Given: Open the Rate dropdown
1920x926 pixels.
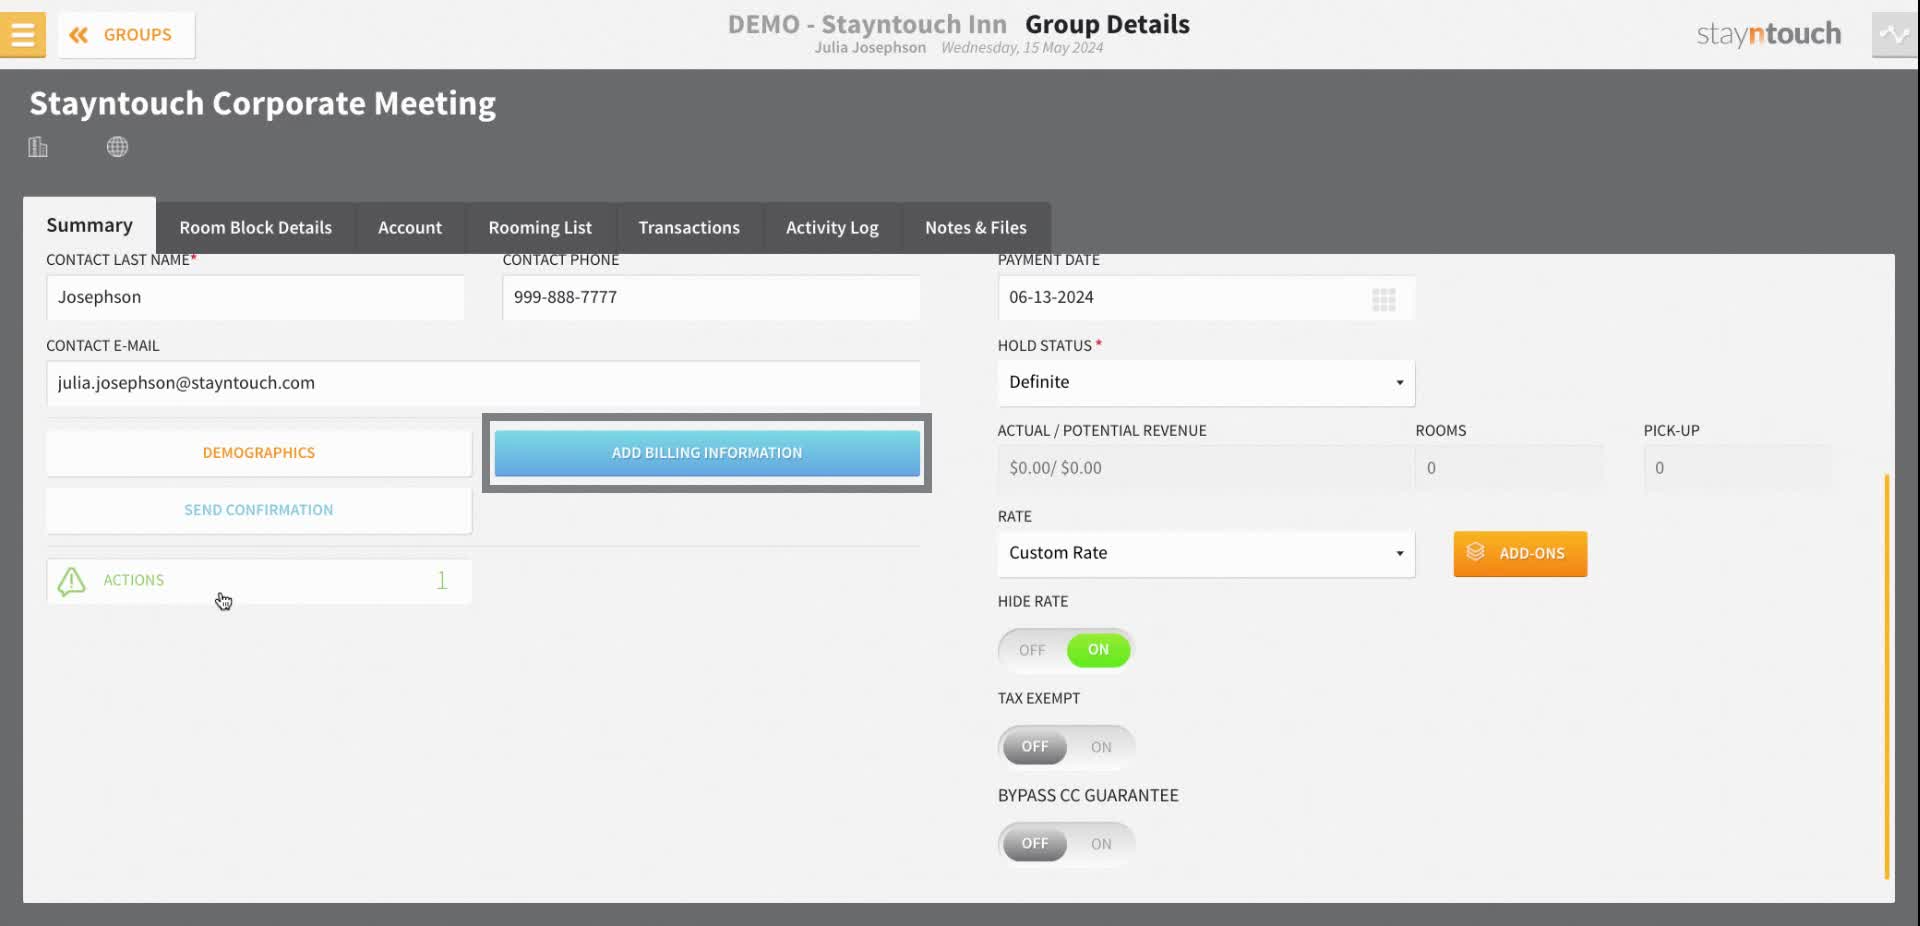Looking at the screenshot, I should coord(1206,554).
